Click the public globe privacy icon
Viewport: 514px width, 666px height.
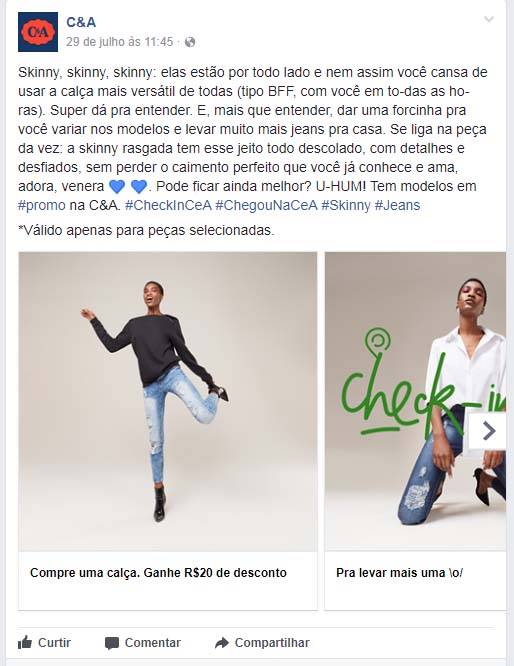(x=190, y=42)
